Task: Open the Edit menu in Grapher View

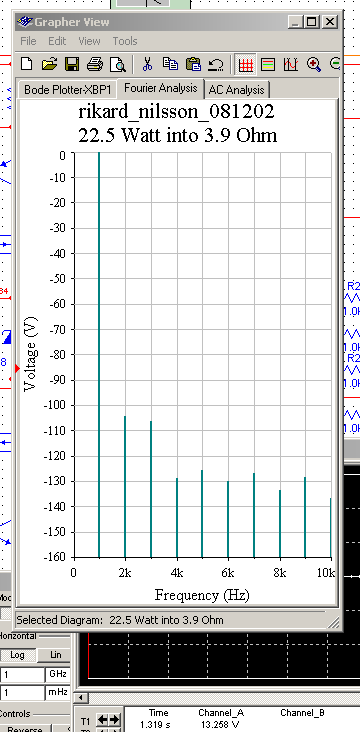Action: tap(57, 41)
